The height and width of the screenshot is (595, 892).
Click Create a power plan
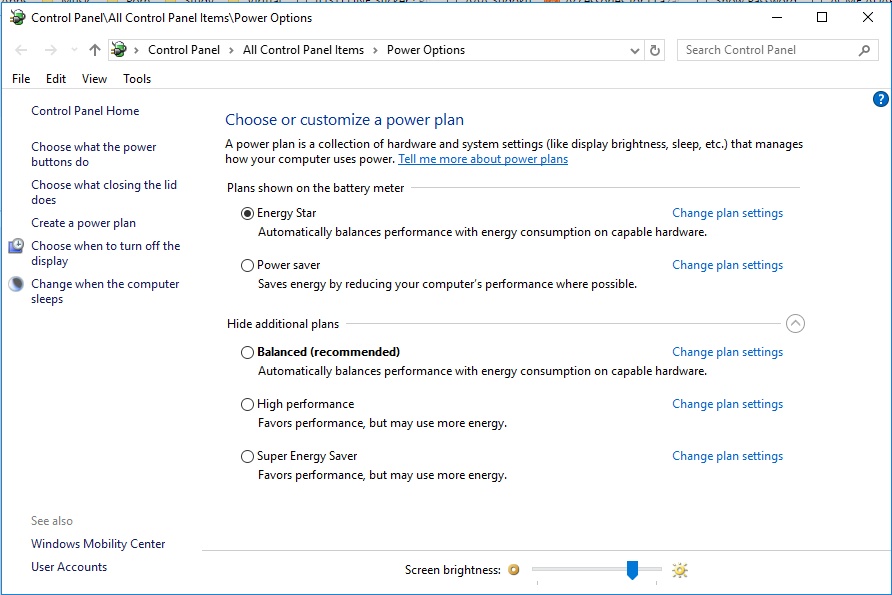pyautogui.click(x=84, y=223)
